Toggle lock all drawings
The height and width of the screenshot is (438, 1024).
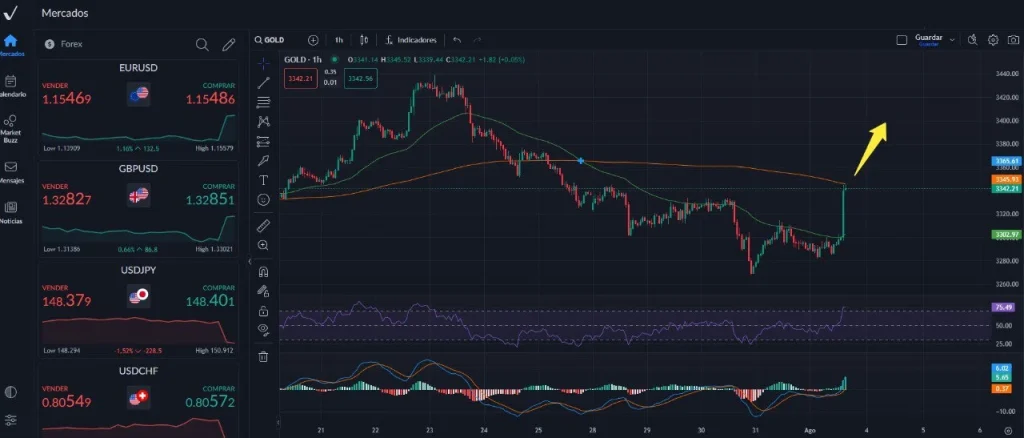263,310
